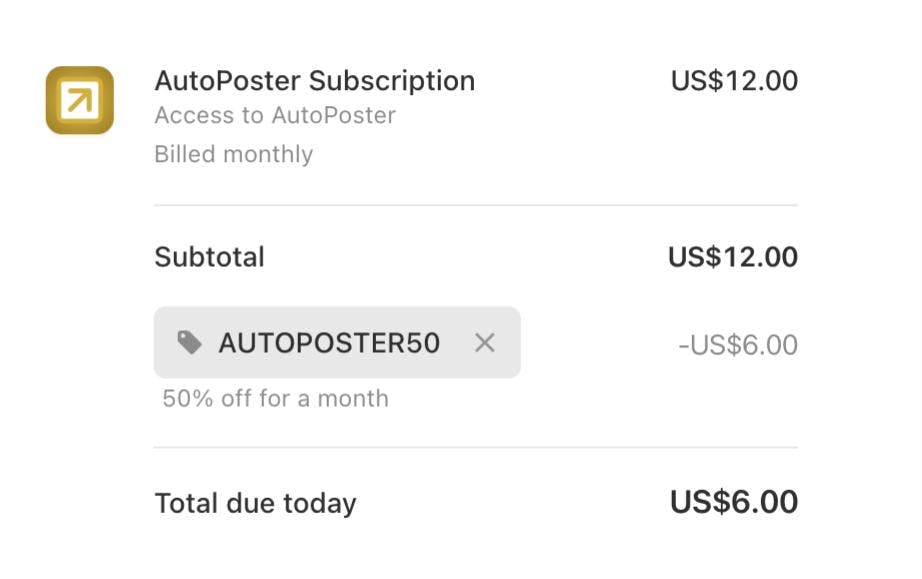The height and width of the screenshot is (579, 922).
Task: Click the tag icon in promo chip
Action: pos(189,343)
